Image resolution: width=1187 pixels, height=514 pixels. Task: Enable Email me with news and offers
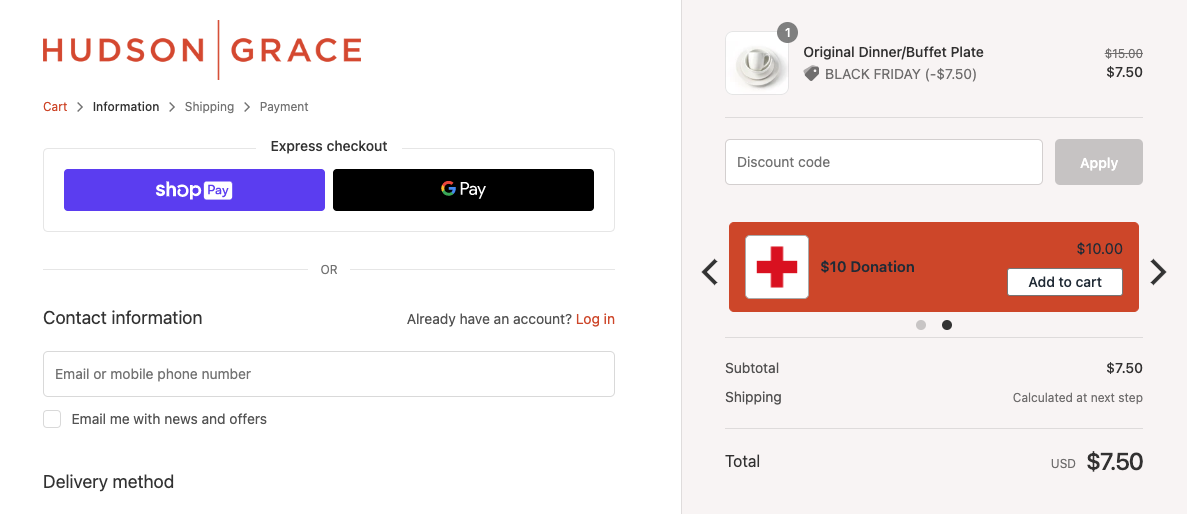52,419
